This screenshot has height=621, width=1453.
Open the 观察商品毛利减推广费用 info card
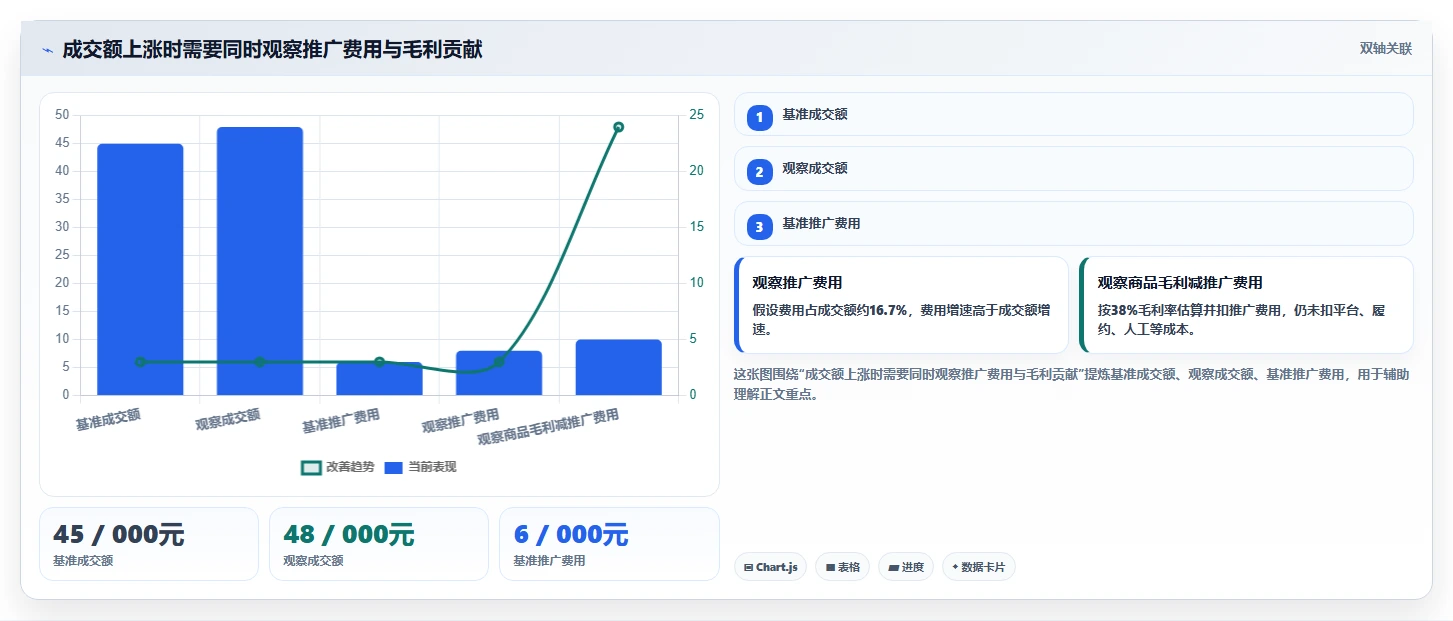click(1246, 305)
